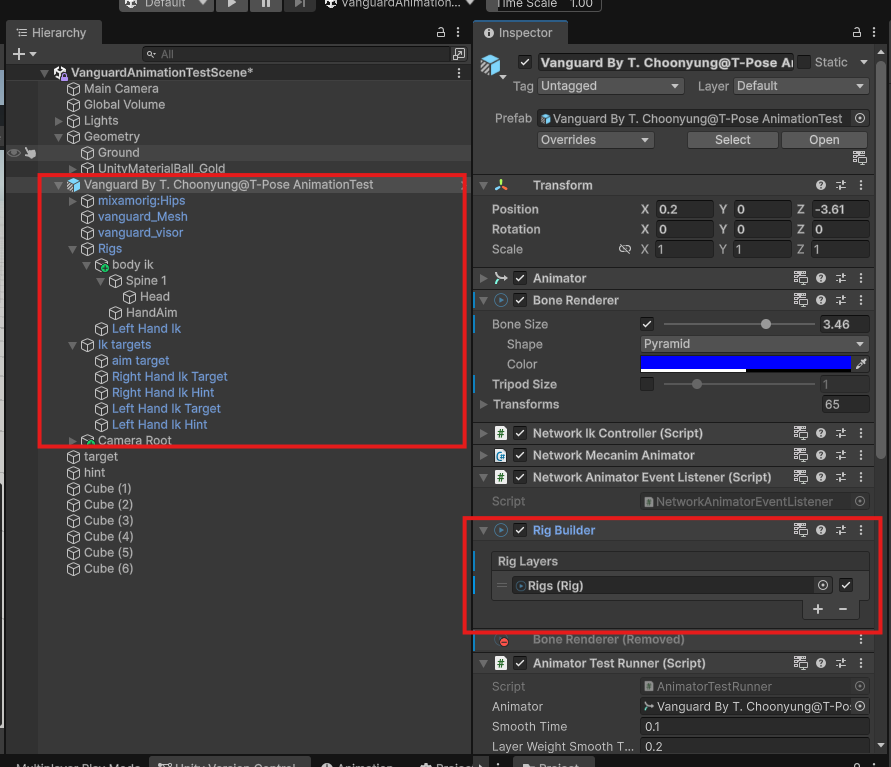This screenshot has height=767, width=891.
Task: Disable the Bone Renderer component checkbox
Action: 520,300
